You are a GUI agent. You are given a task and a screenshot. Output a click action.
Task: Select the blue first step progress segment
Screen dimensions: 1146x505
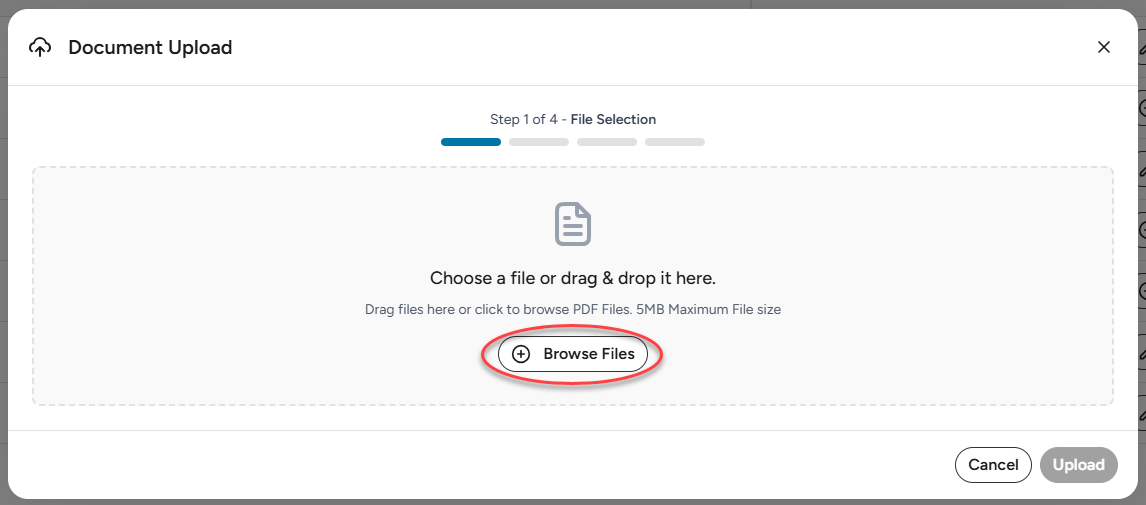471,142
